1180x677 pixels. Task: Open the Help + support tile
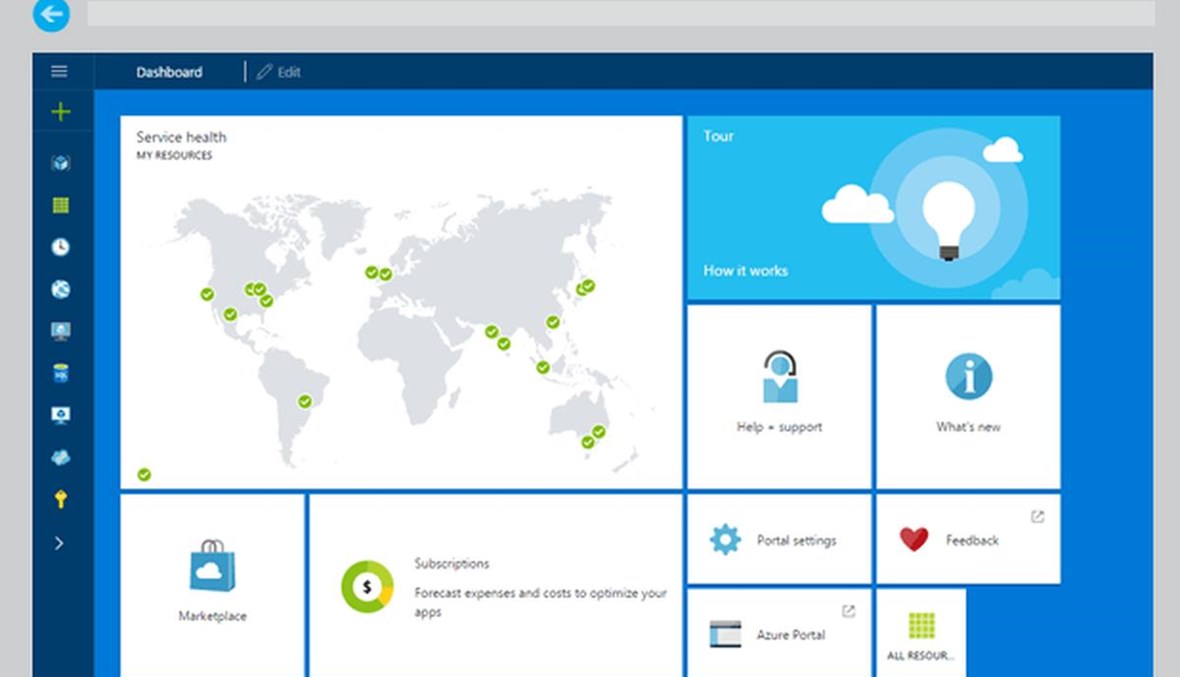(779, 396)
